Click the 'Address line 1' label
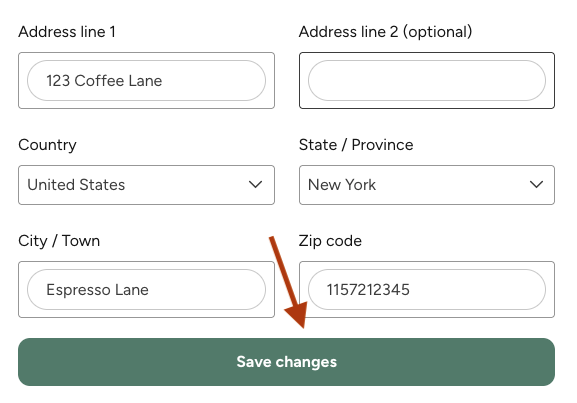Screen dimensions: 577x403 [67, 32]
